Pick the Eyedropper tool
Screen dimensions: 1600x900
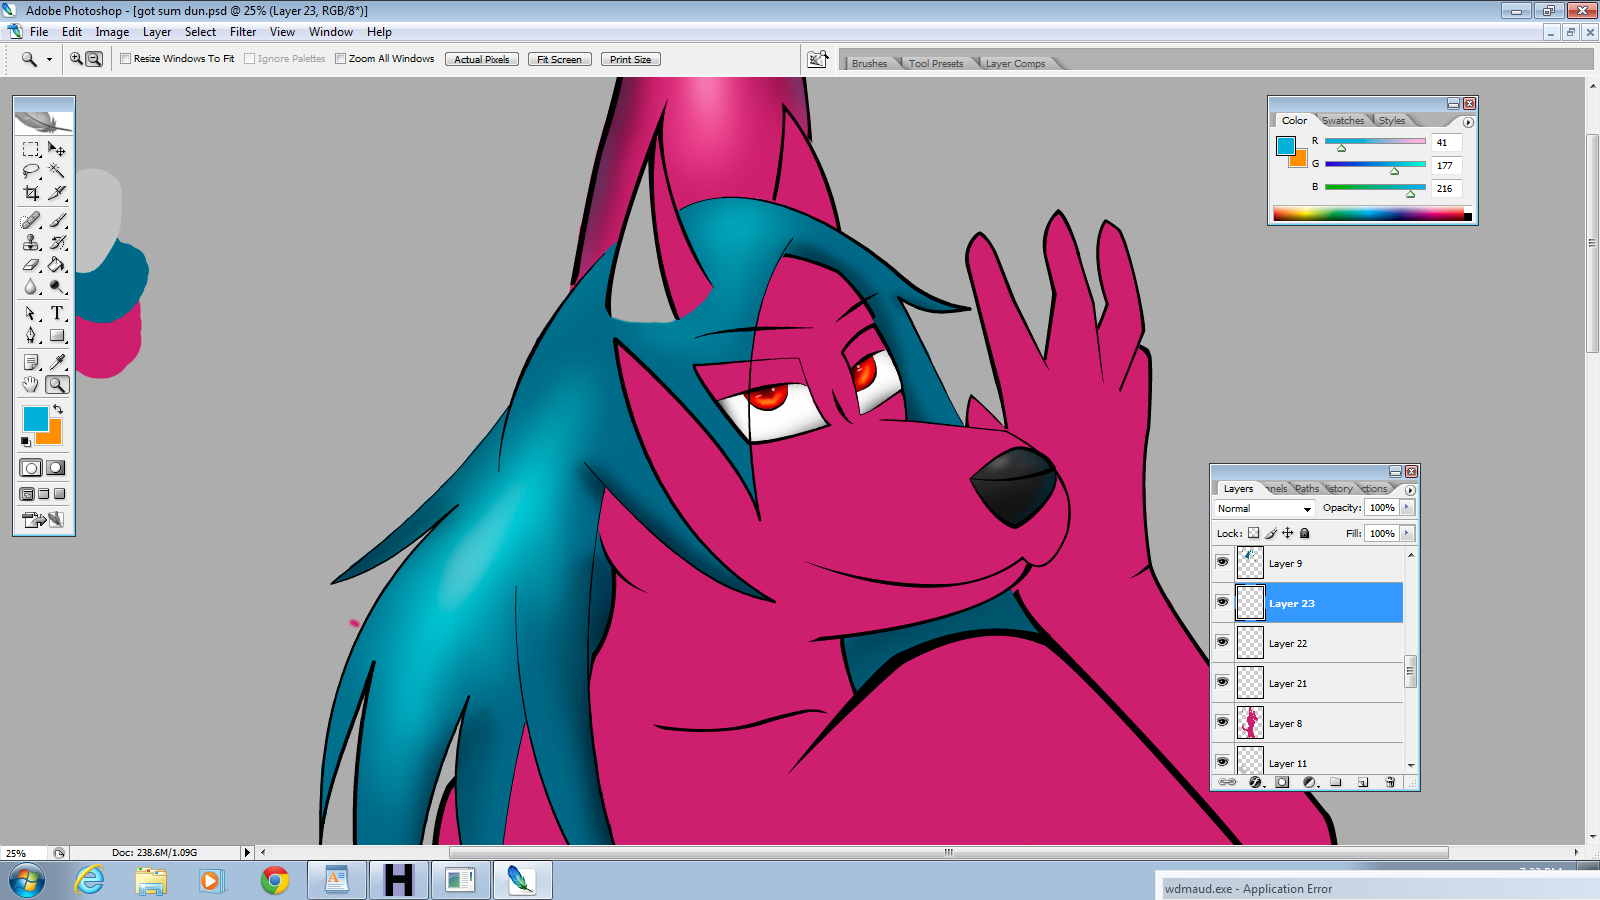point(58,362)
